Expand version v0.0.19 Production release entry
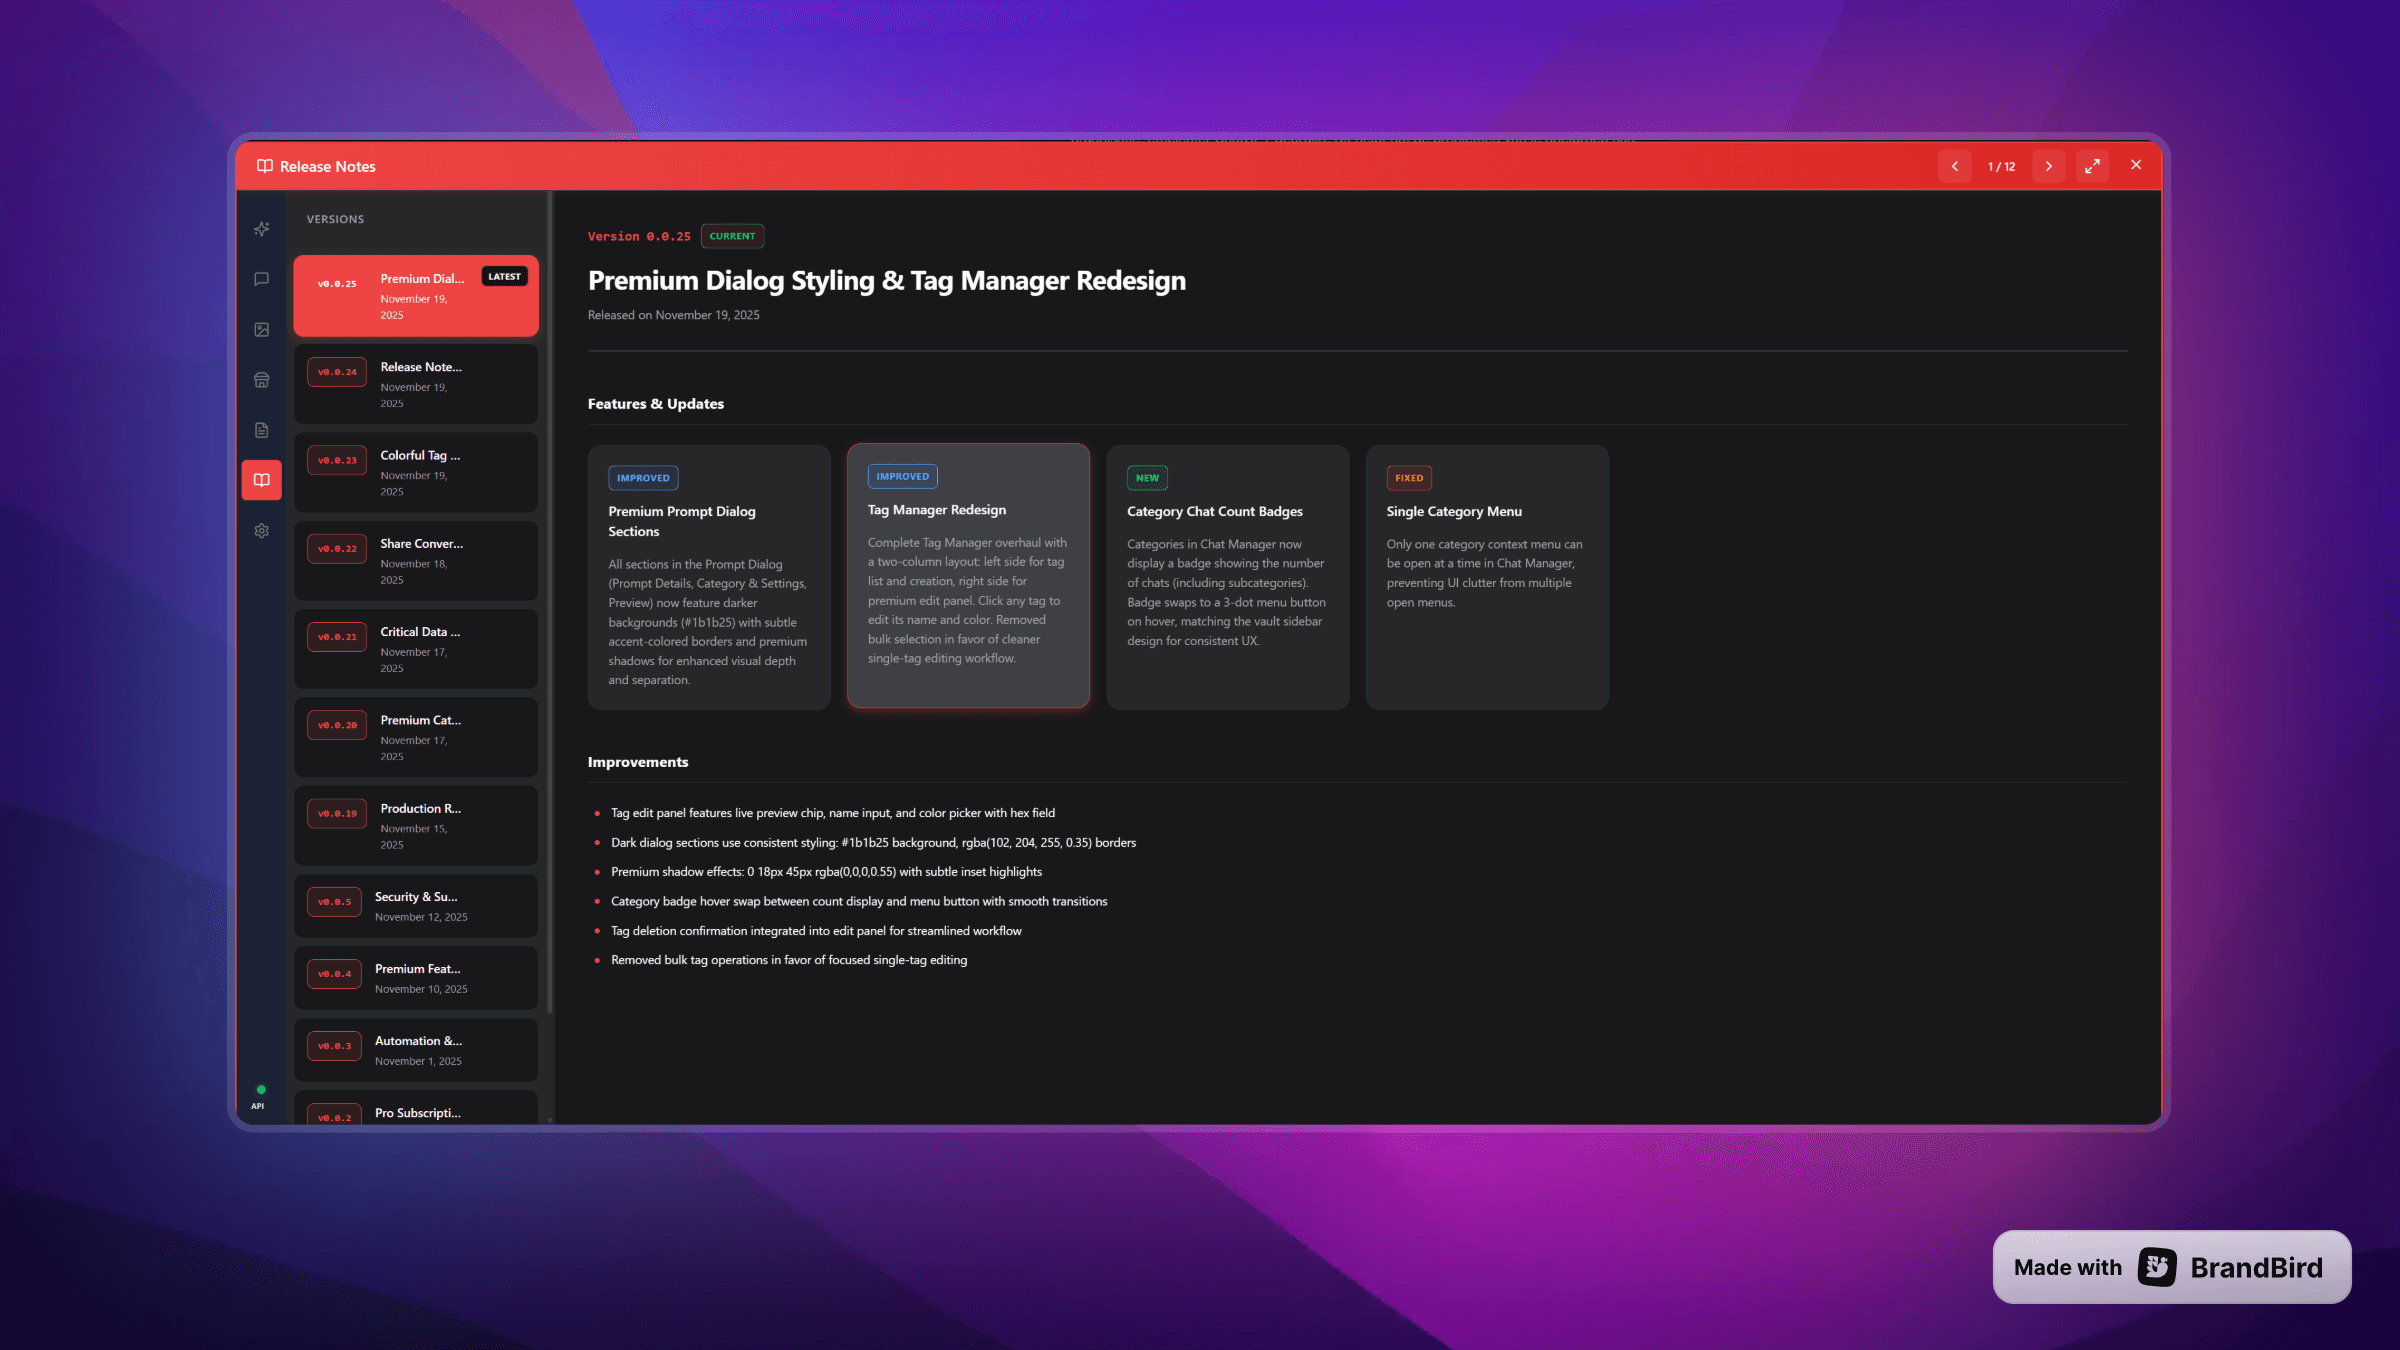Viewport: 2400px width, 1350px height. coord(416,825)
